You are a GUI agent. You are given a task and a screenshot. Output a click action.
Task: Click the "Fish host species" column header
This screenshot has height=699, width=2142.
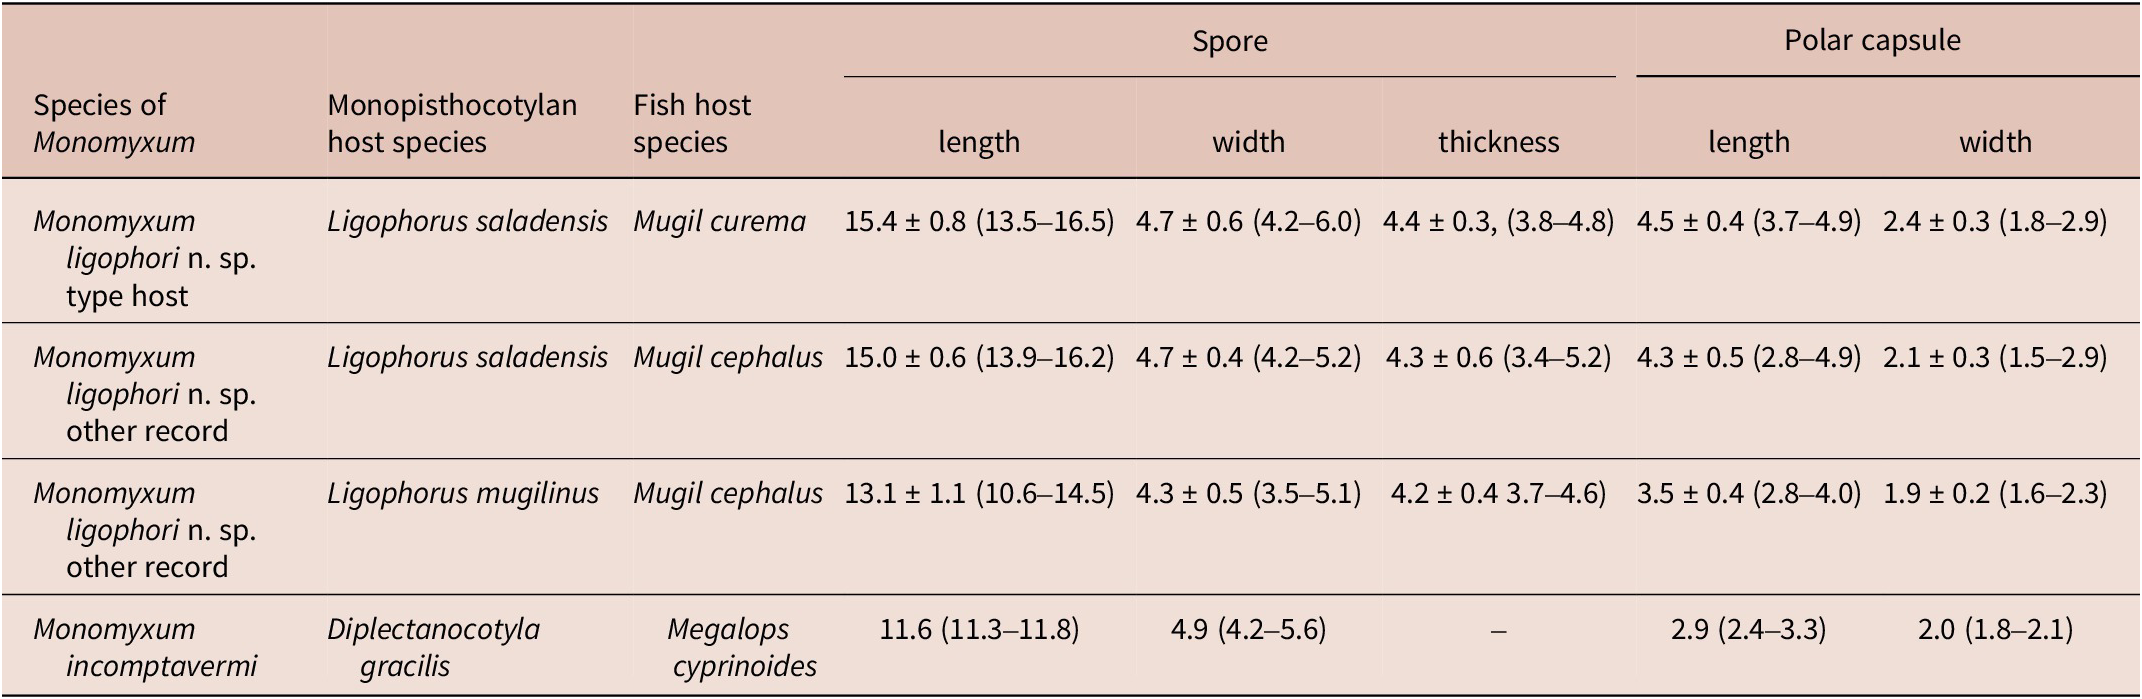pyautogui.click(x=692, y=123)
